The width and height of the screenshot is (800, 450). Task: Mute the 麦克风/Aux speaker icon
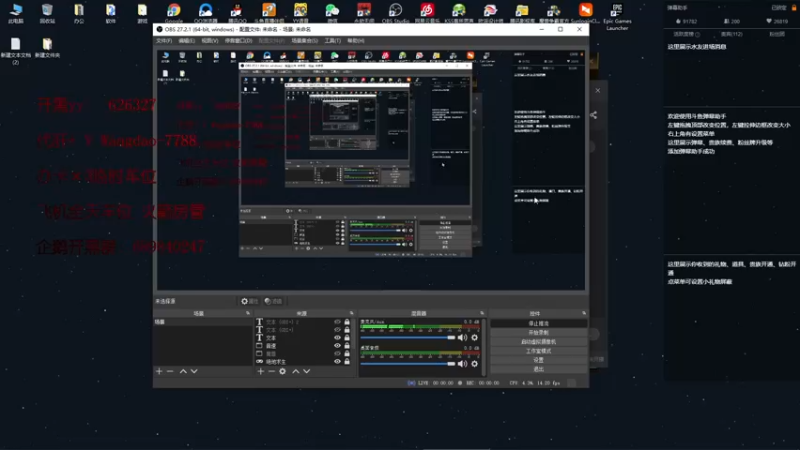(x=462, y=337)
